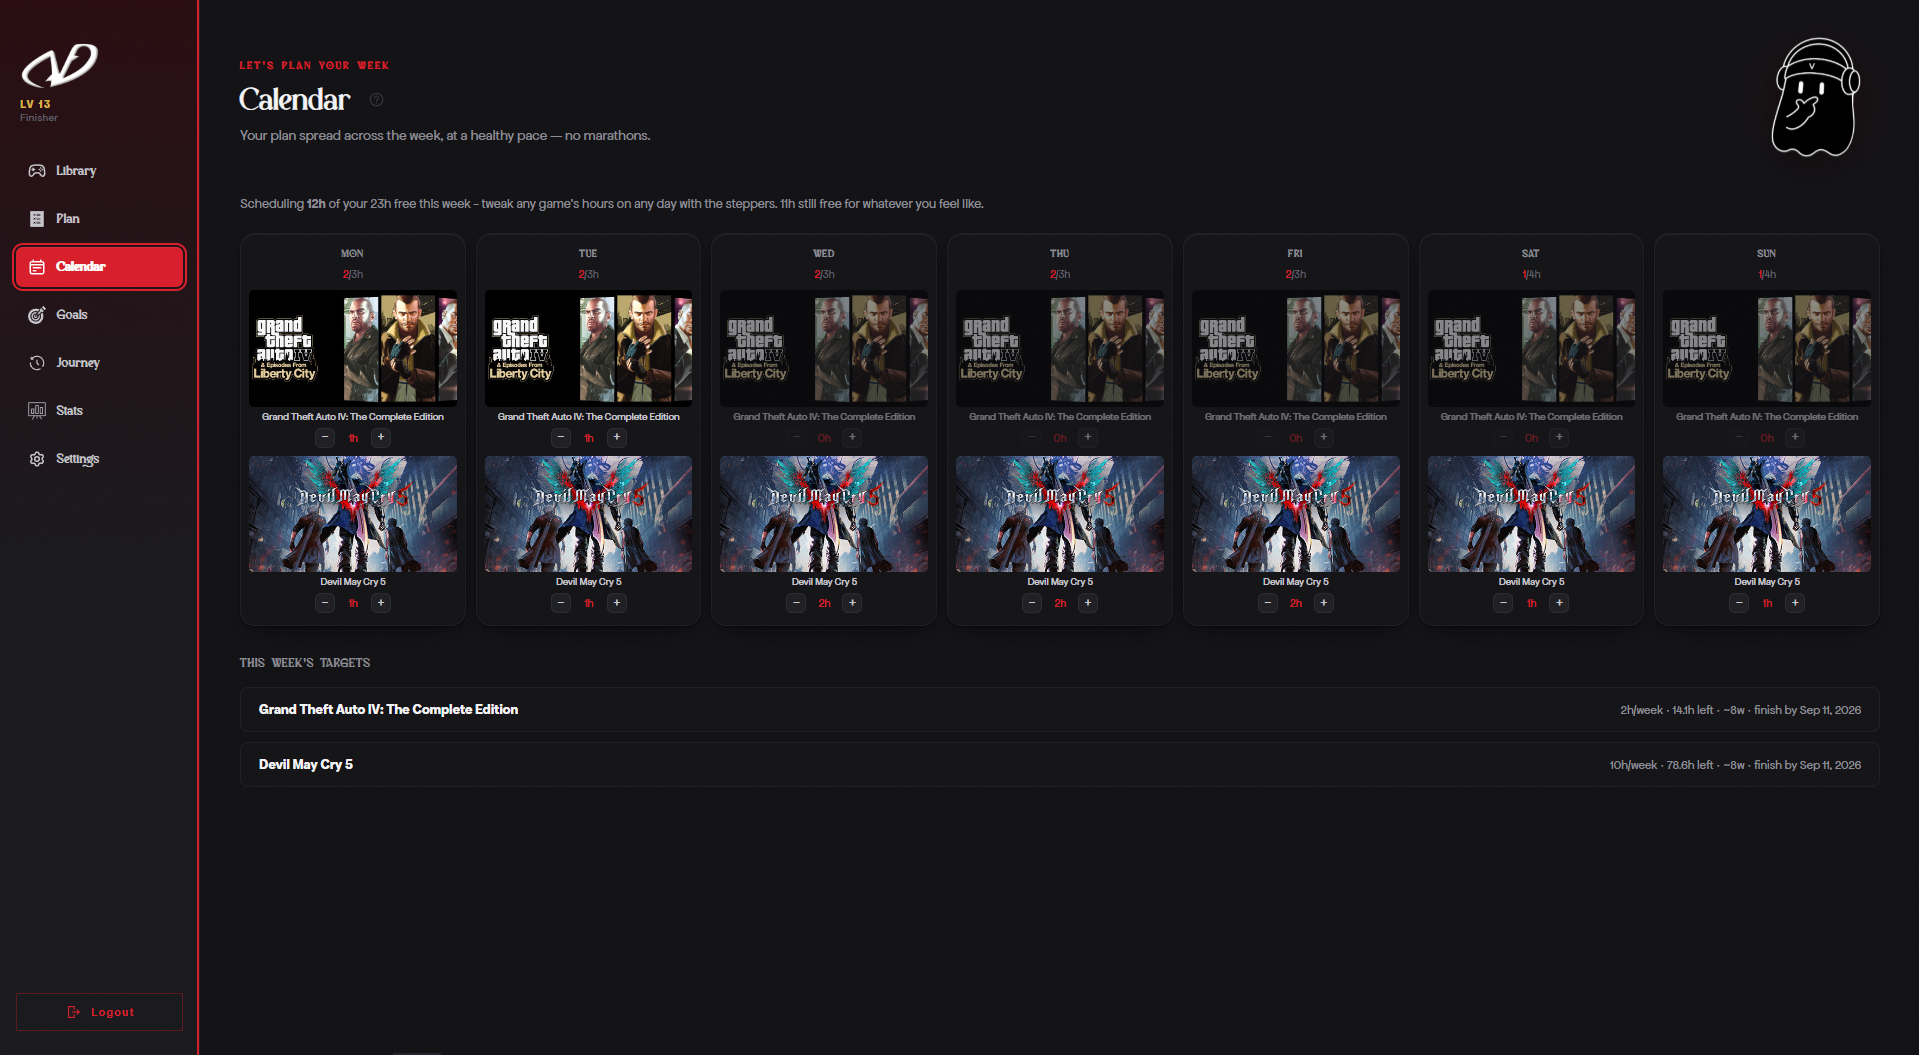Open the Grand Theft Auto IV weekly target row
The width and height of the screenshot is (1919, 1055).
coord(1059,710)
